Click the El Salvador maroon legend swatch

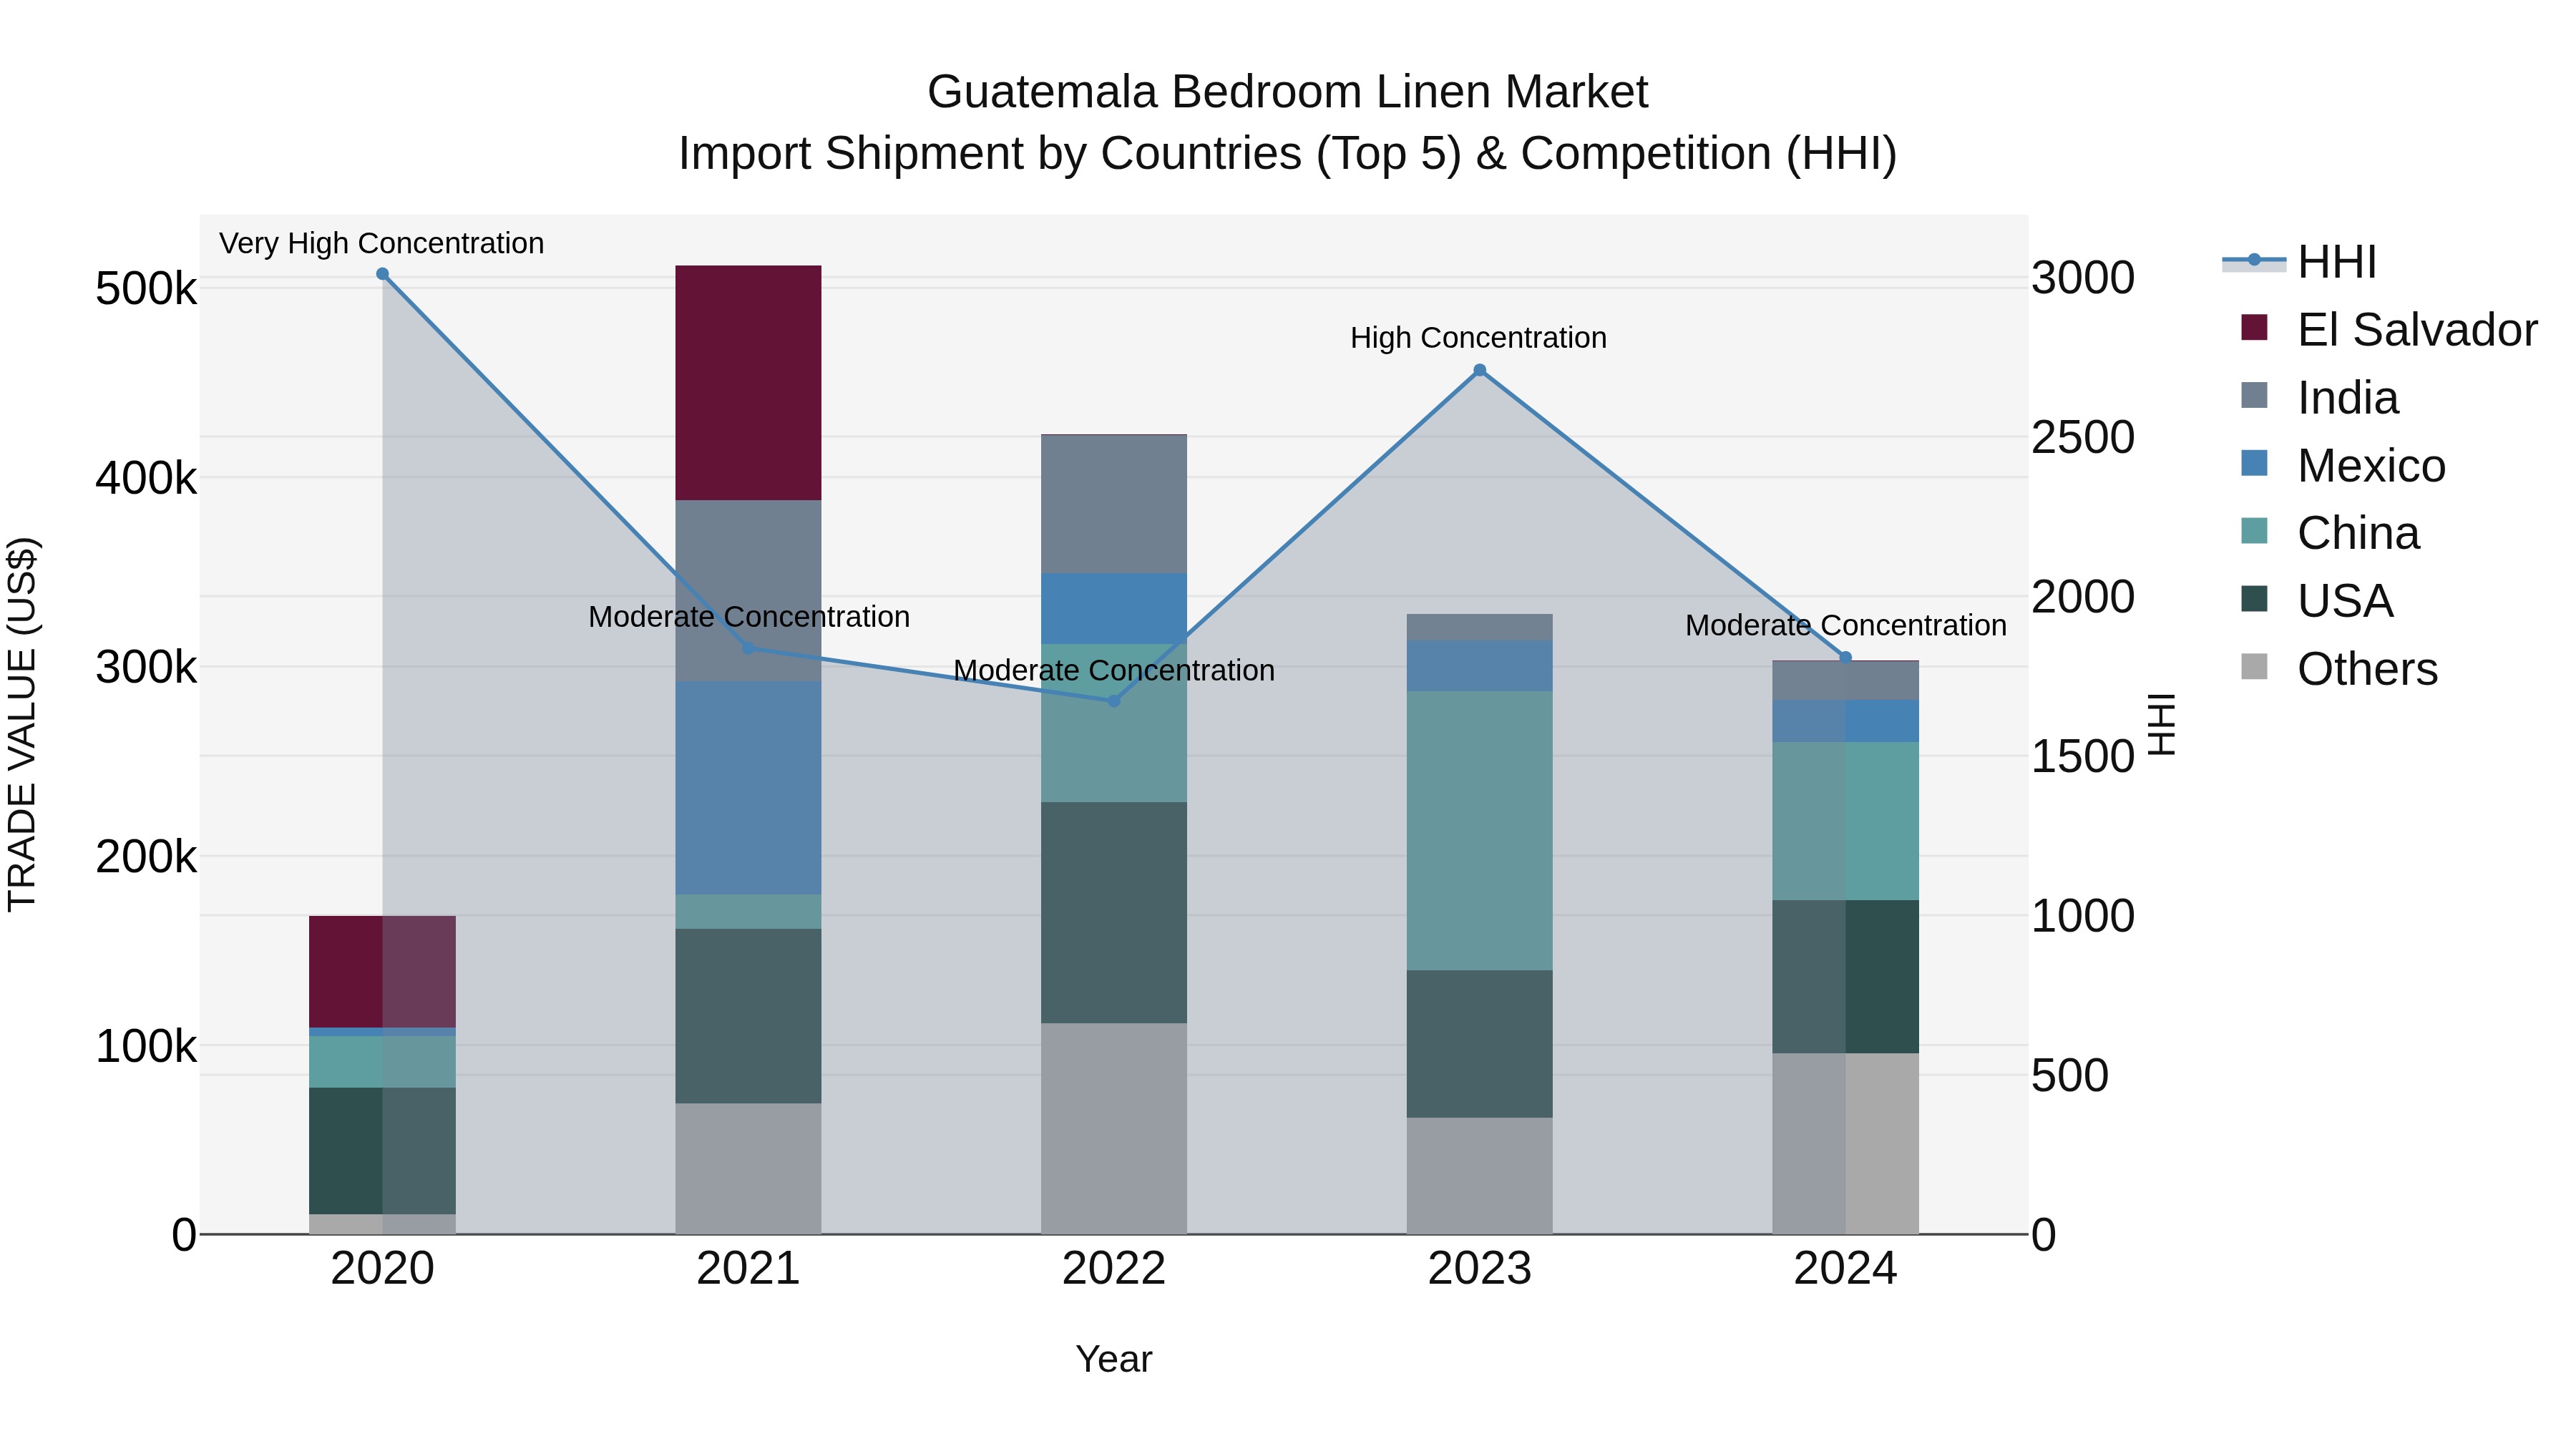click(x=2254, y=327)
